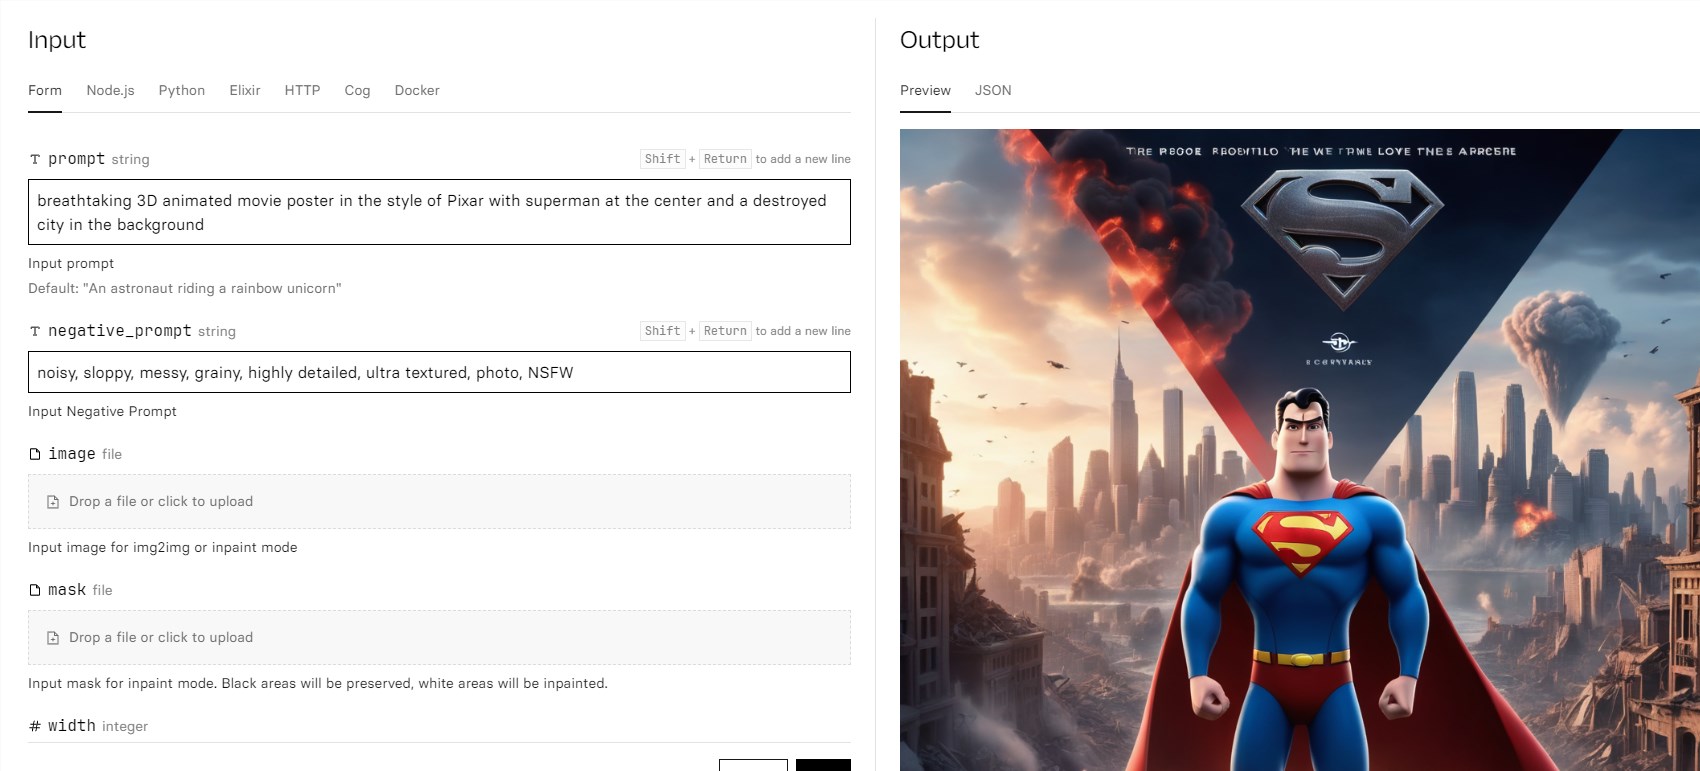Switch to the Node.js tab
The height and width of the screenshot is (771, 1700).
110,90
